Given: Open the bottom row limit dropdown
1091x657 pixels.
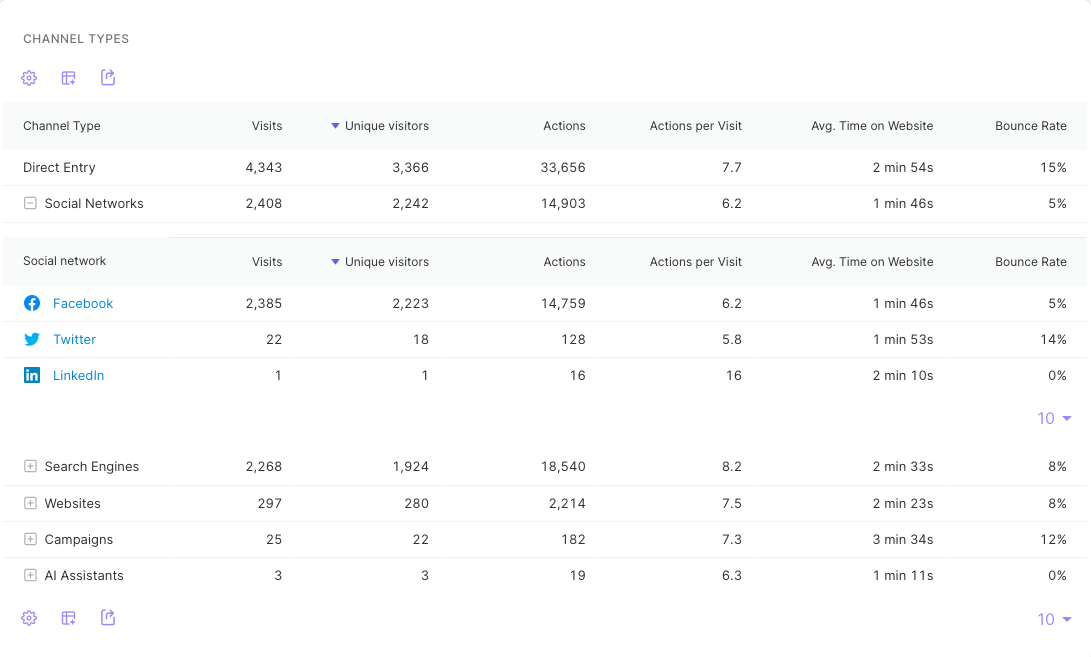Looking at the screenshot, I should tap(1054, 619).
